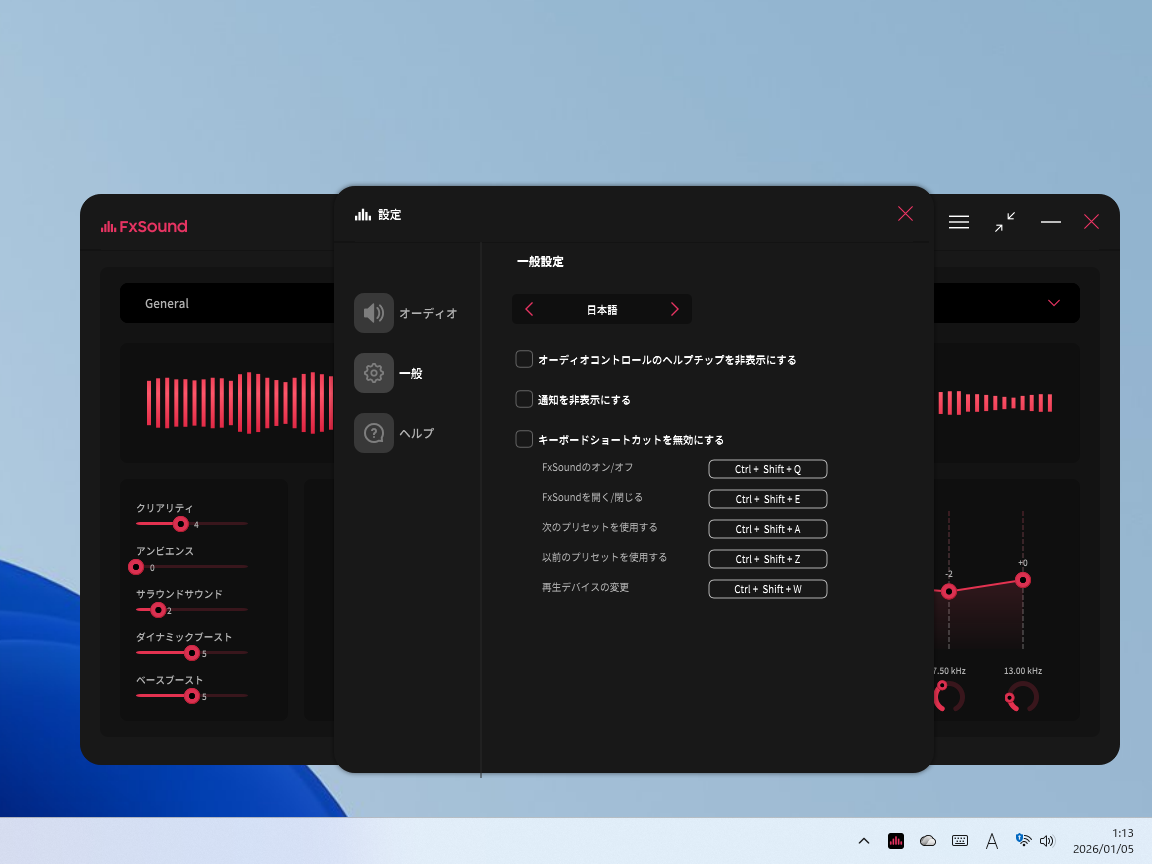Open the hamburger menu in FxSound window
Viewport: 1152px width, 864px height.
coord(959,222)
